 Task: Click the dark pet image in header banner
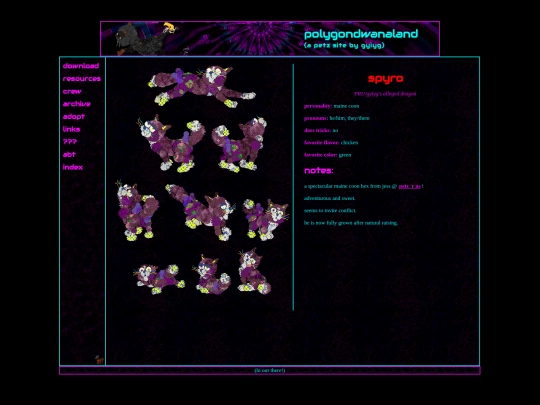point(145,39)
